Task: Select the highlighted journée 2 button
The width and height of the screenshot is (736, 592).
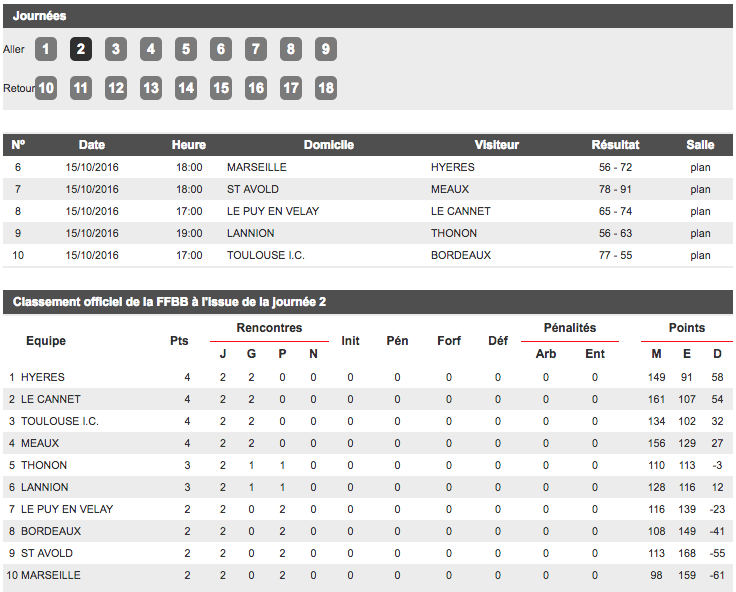Action: click(x=81, y=49)
